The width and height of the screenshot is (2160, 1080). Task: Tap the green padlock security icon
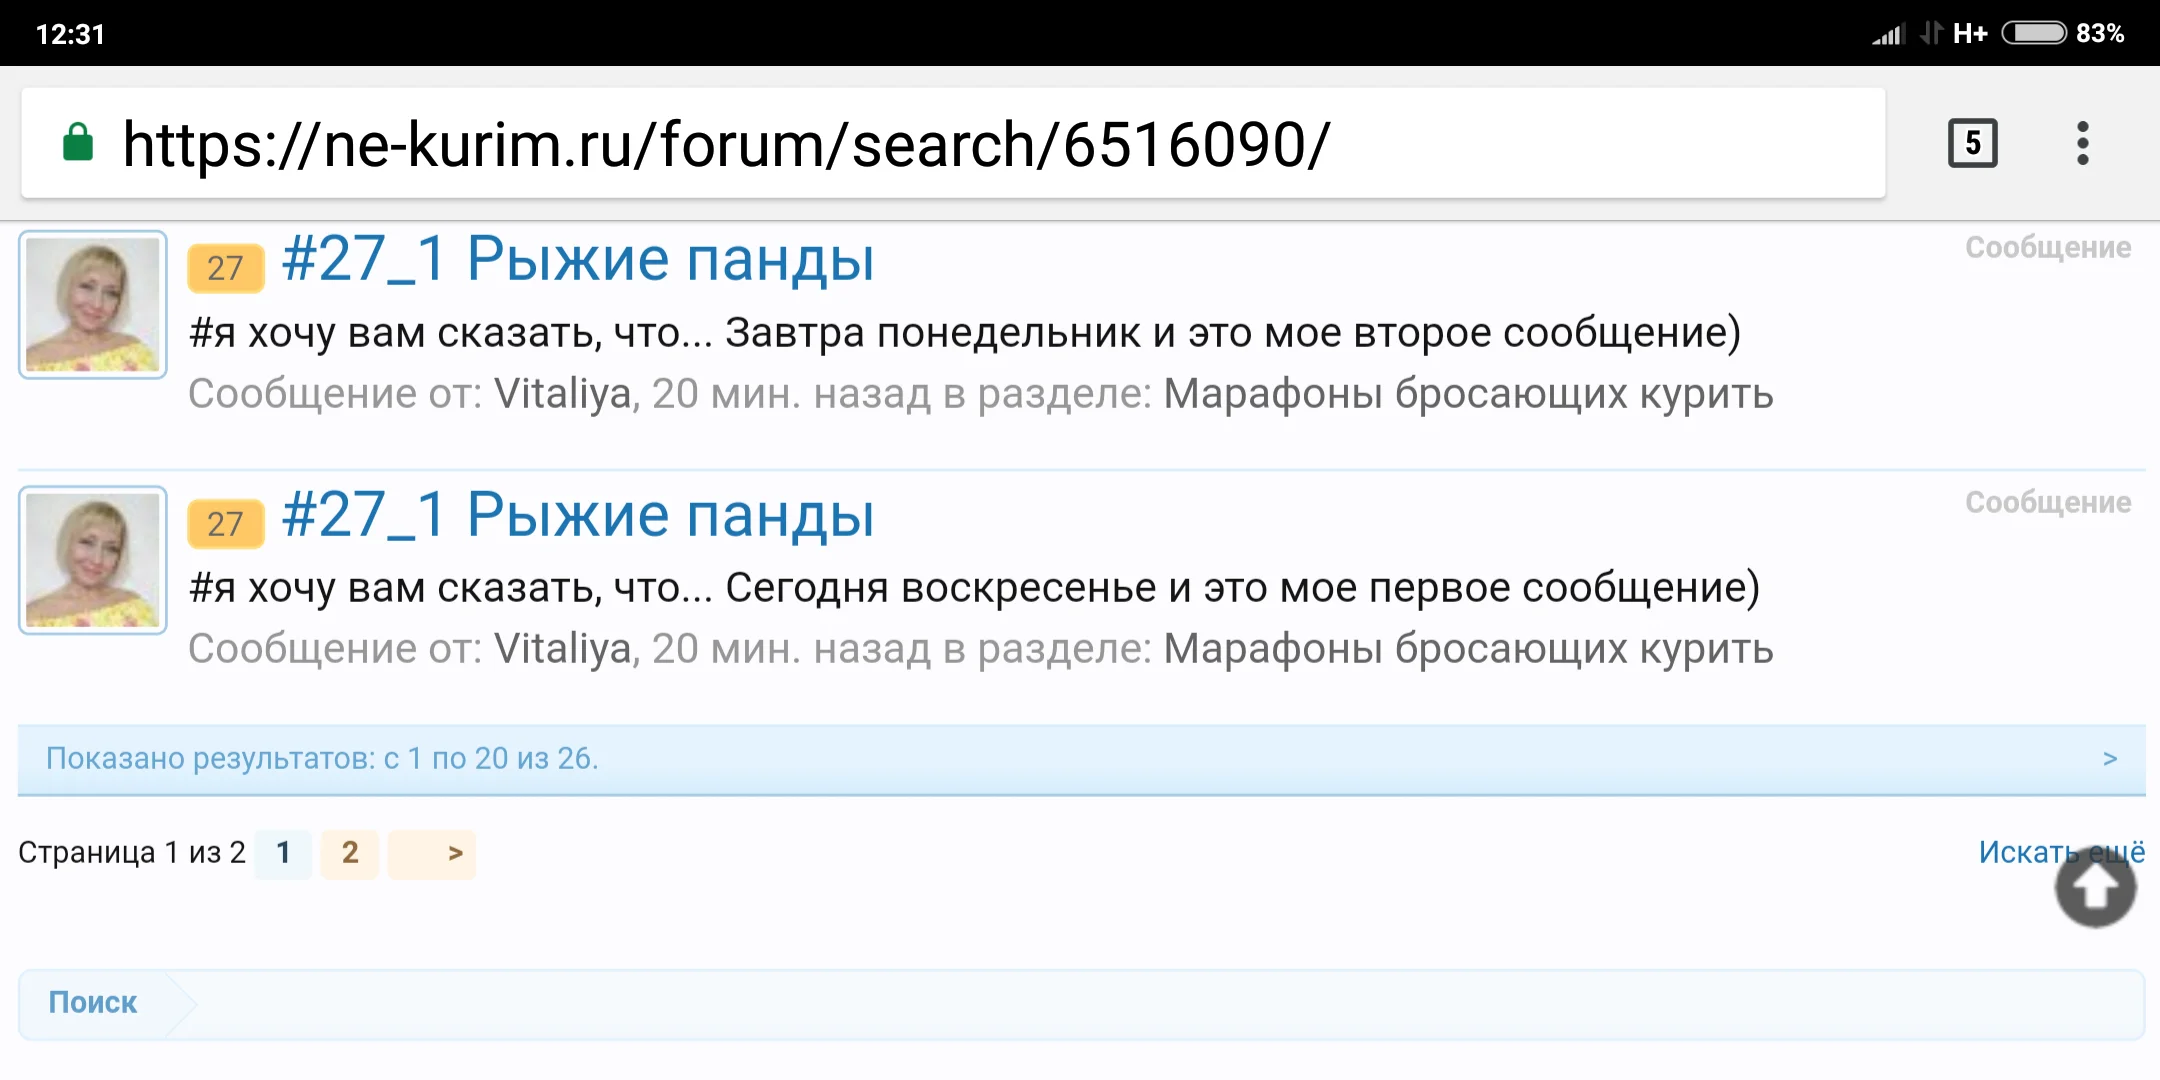pyautogui.click(x=78, y=143)
